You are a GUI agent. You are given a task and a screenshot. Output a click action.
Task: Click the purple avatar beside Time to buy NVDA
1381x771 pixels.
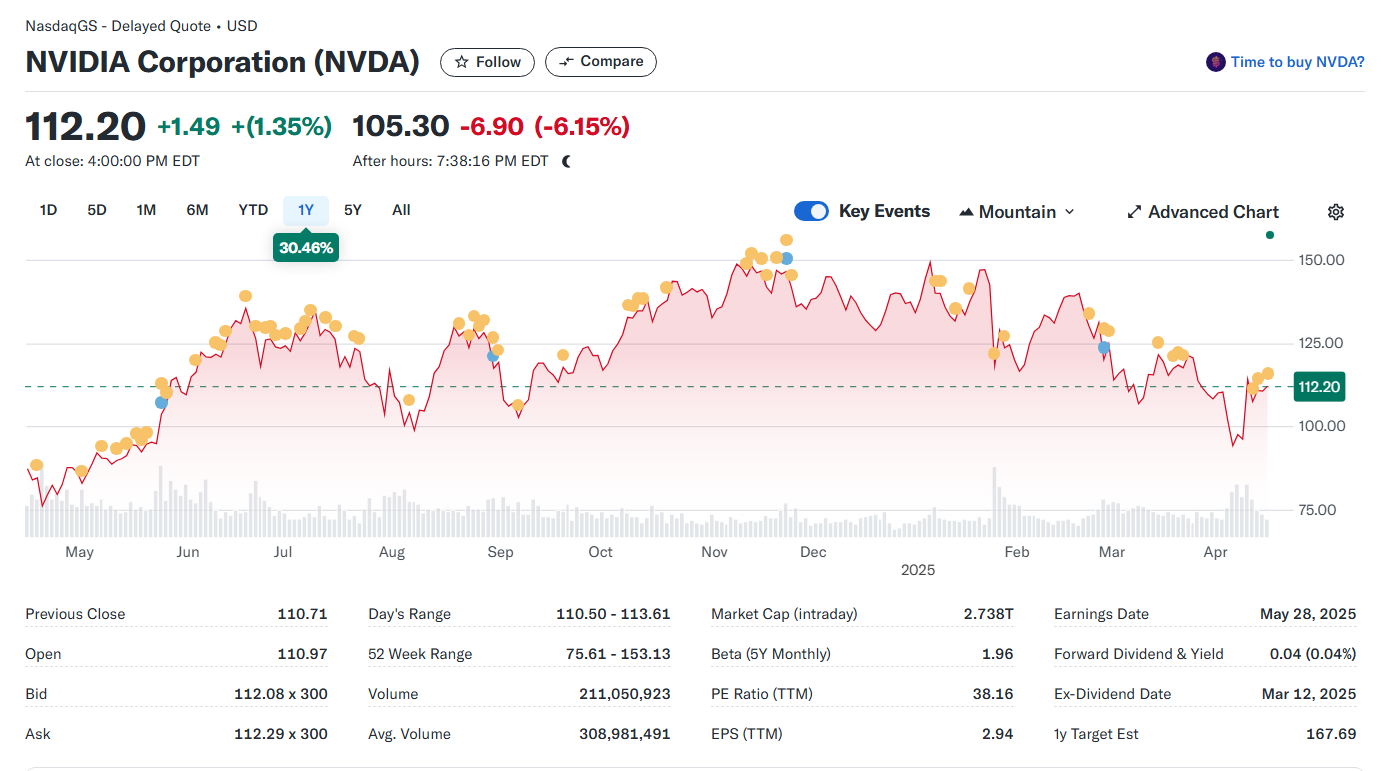[x=1215, y=62]
